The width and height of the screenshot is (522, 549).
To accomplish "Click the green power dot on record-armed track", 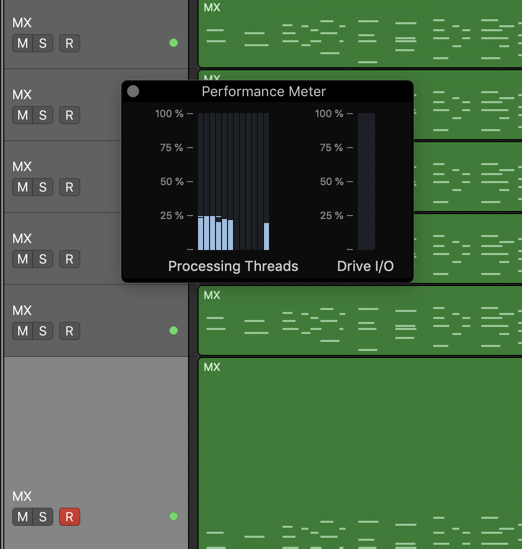I will [x=173, y=516].
